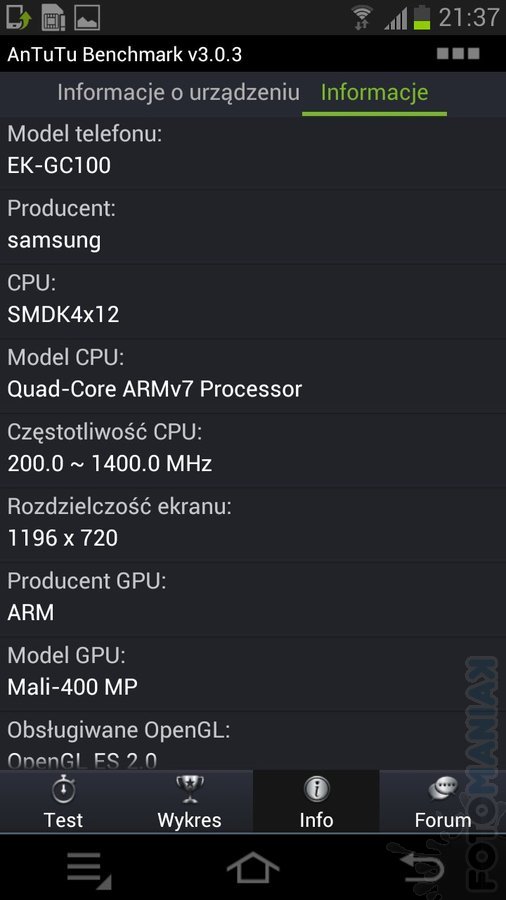Open the Forum speech bubbles tab

coord(442,801)
